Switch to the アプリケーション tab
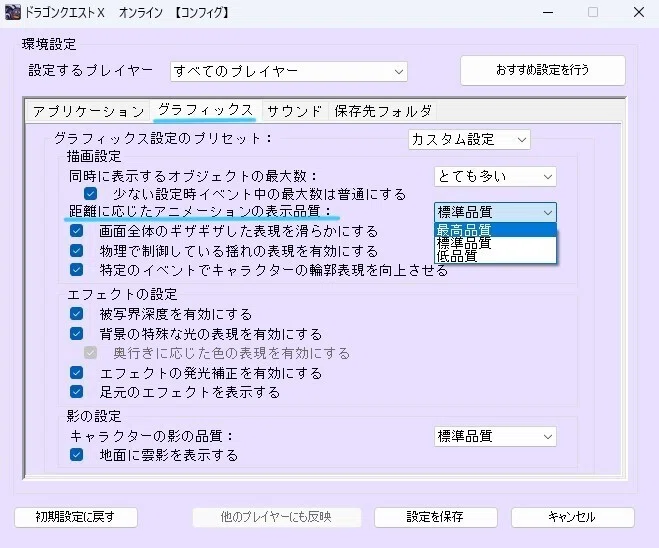The width and height of the screenshot is (659, 548). pos(89,111)
